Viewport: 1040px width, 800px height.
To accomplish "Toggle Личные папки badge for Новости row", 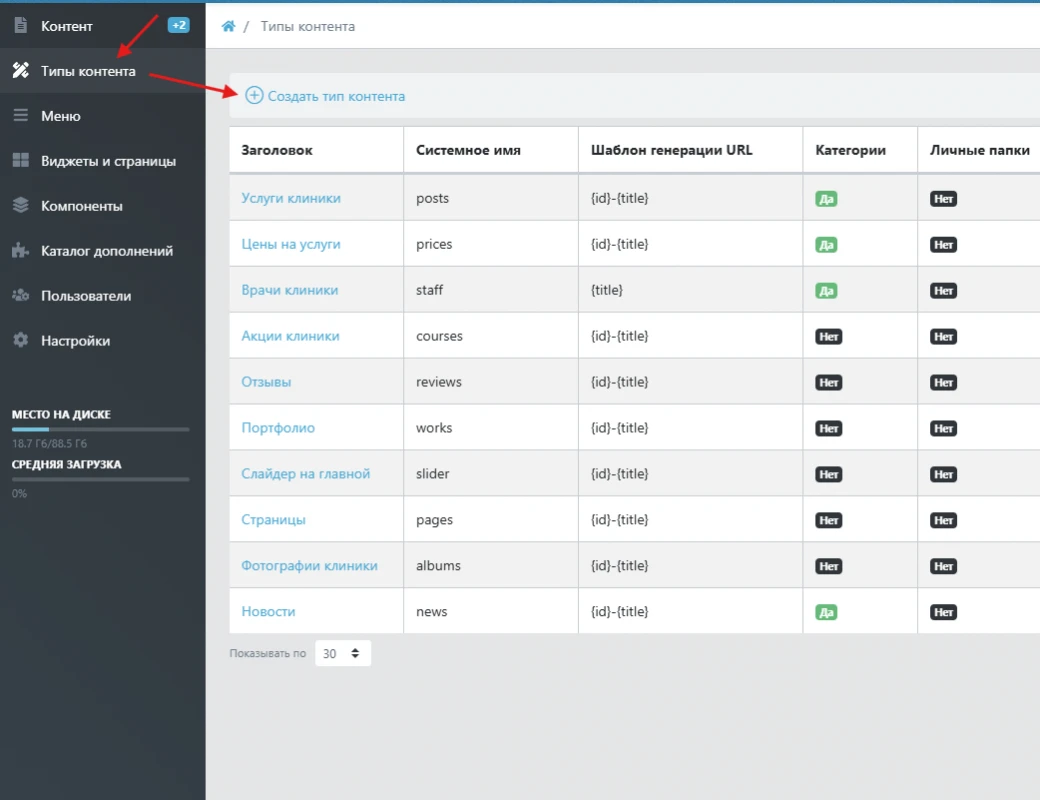I will coord(943,612).
